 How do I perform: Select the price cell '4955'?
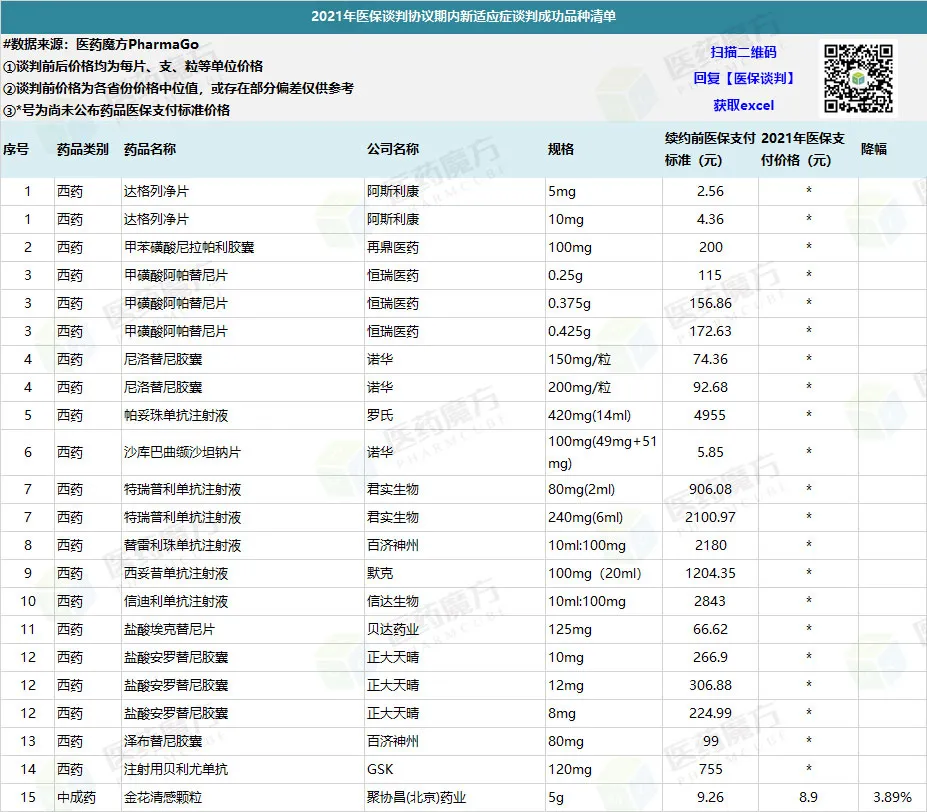coord(710,415)
